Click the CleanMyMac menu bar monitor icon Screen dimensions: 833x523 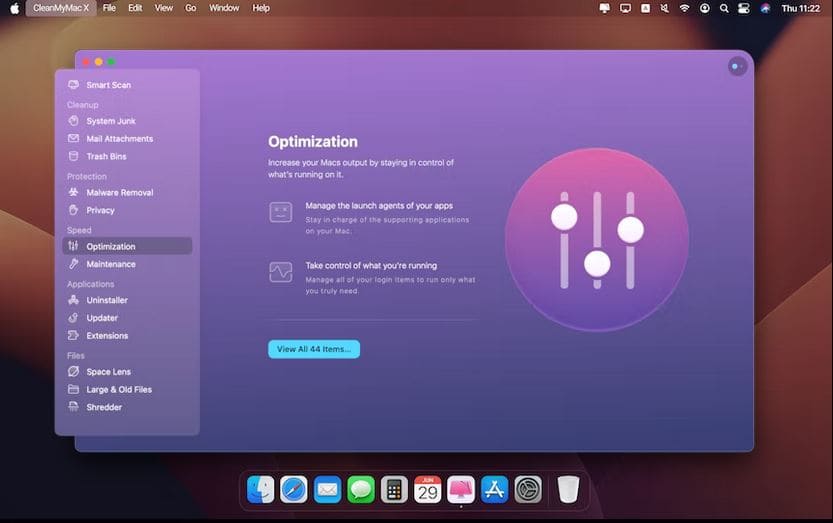[x=605, y=8]
